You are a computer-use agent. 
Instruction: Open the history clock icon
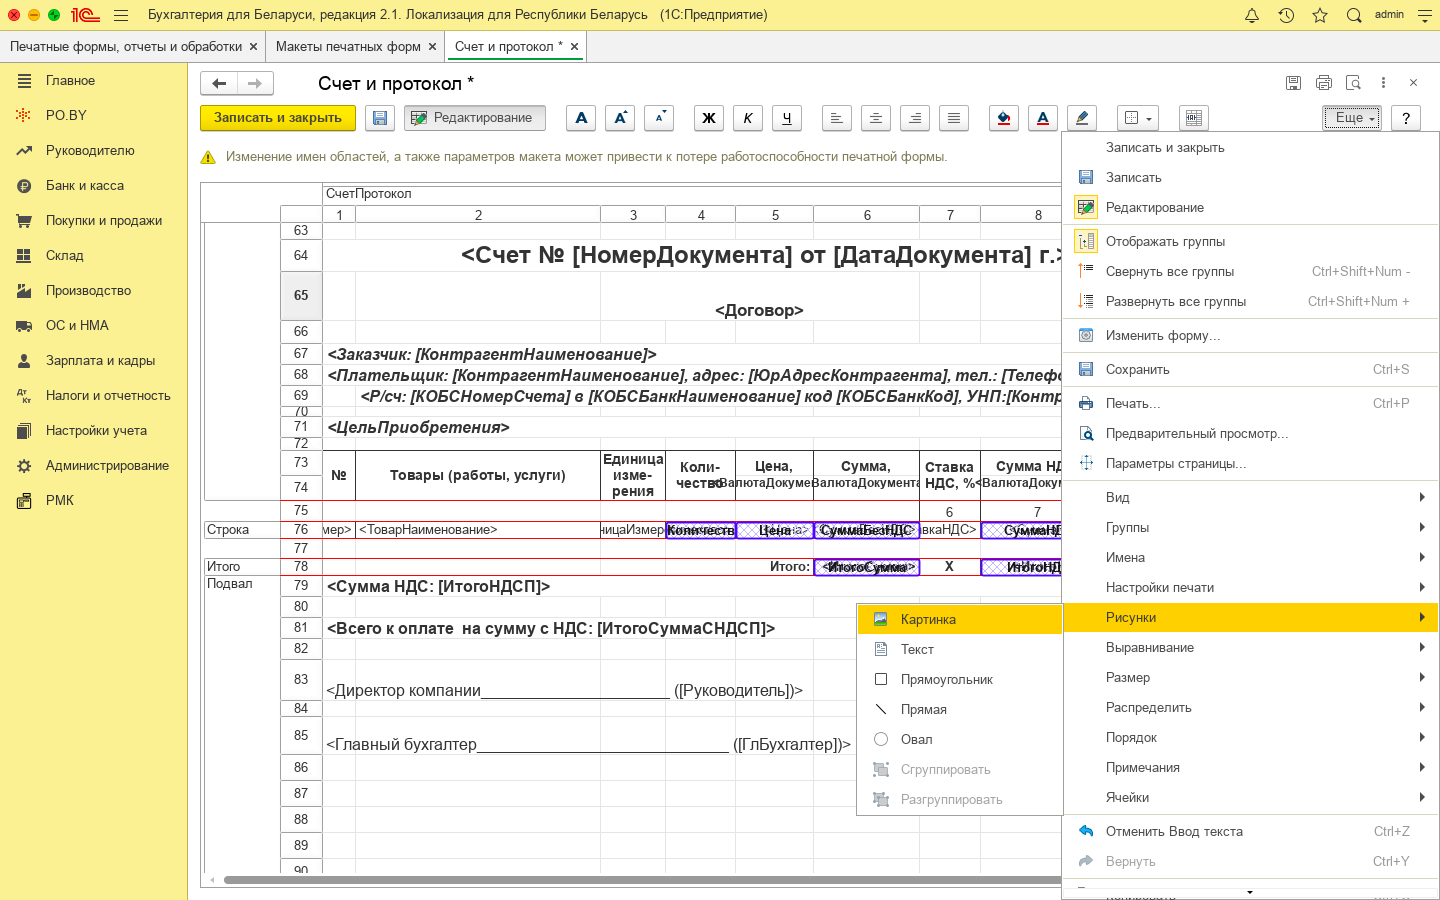1286,15
